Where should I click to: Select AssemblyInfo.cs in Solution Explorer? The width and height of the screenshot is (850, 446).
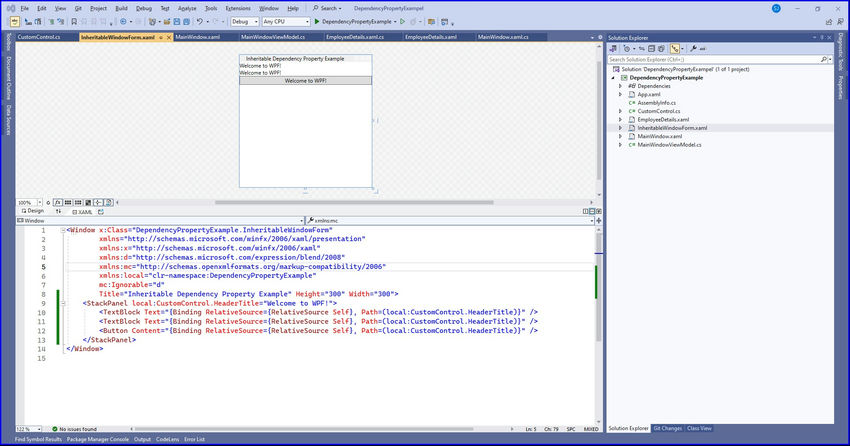(656, 103)
